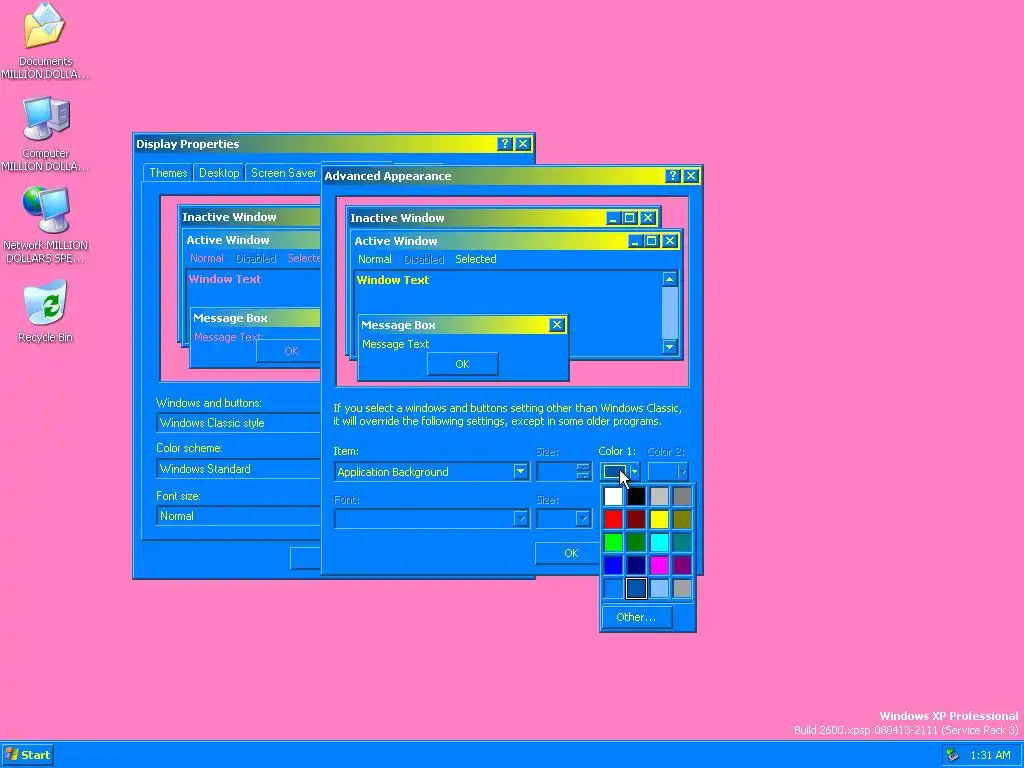Pick the outlined selected medium-blue swatch
Image resolution: width=1024 pixels, height=768 pixels.
[x=636, y=588]
